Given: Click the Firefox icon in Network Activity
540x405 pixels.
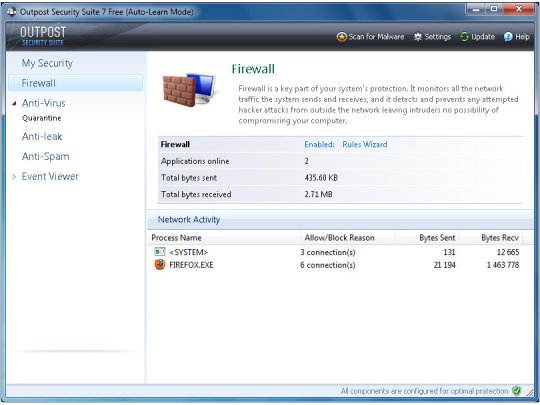Looking at the screenshot, I should [160, 264].
